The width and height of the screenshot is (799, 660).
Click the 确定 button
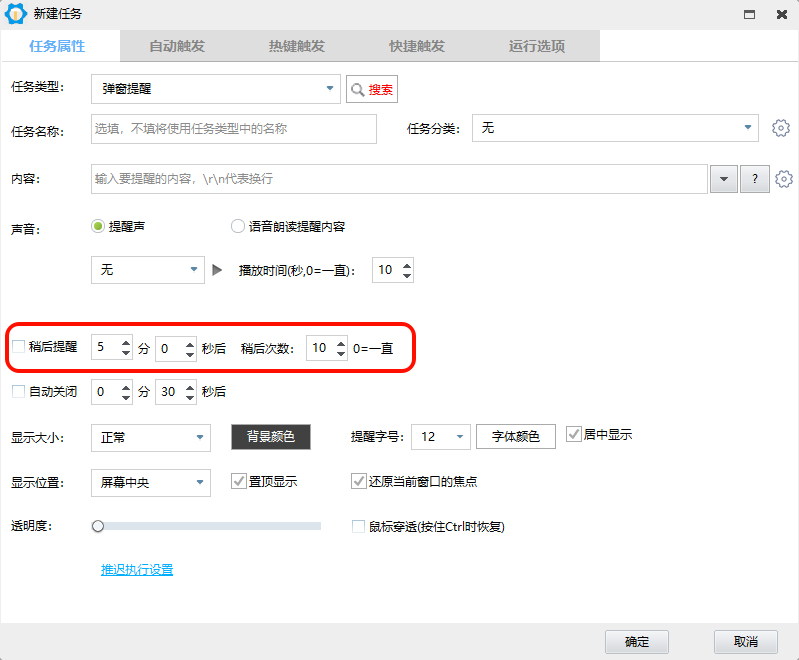tap(637, 642)
